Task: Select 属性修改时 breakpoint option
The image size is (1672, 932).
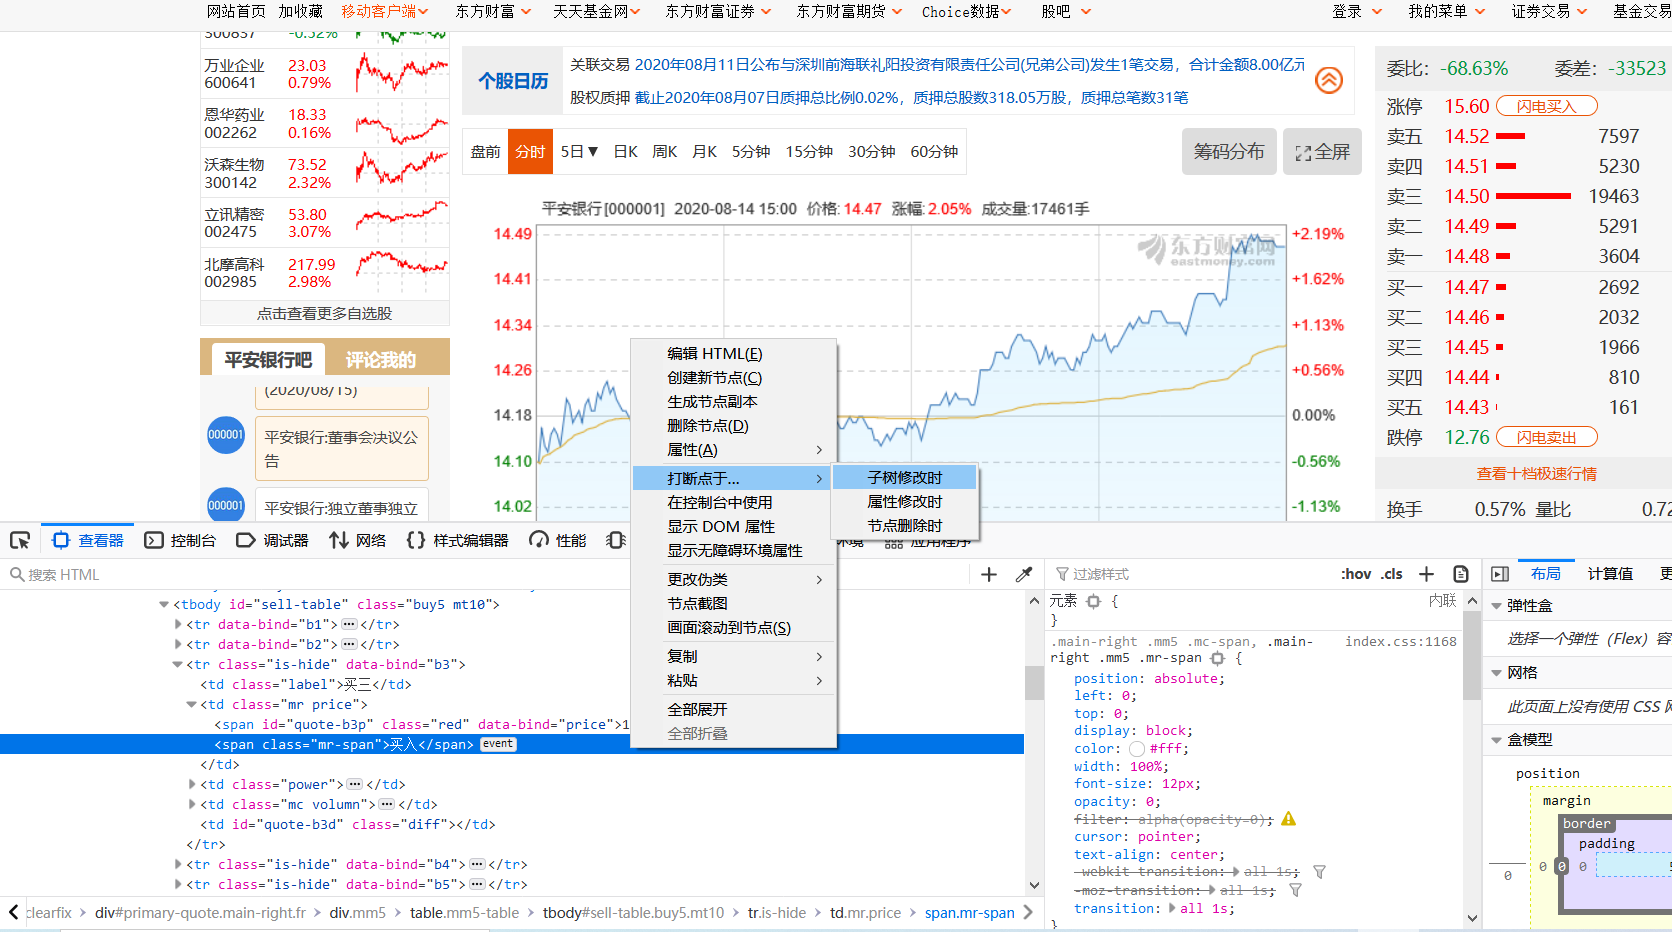Action: pyautogui.click(x=904, y=502)
